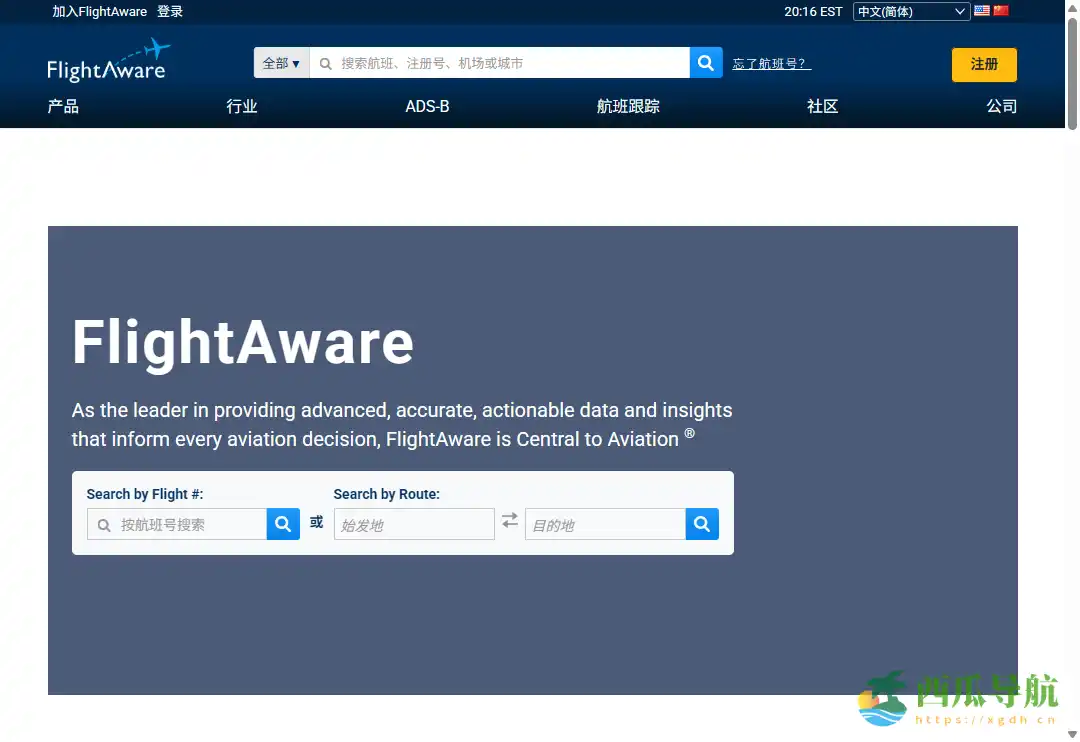The width and height of the screenshot is (1080, 742).
Task: Click the 登录 link
Action: tap(170, 11)
